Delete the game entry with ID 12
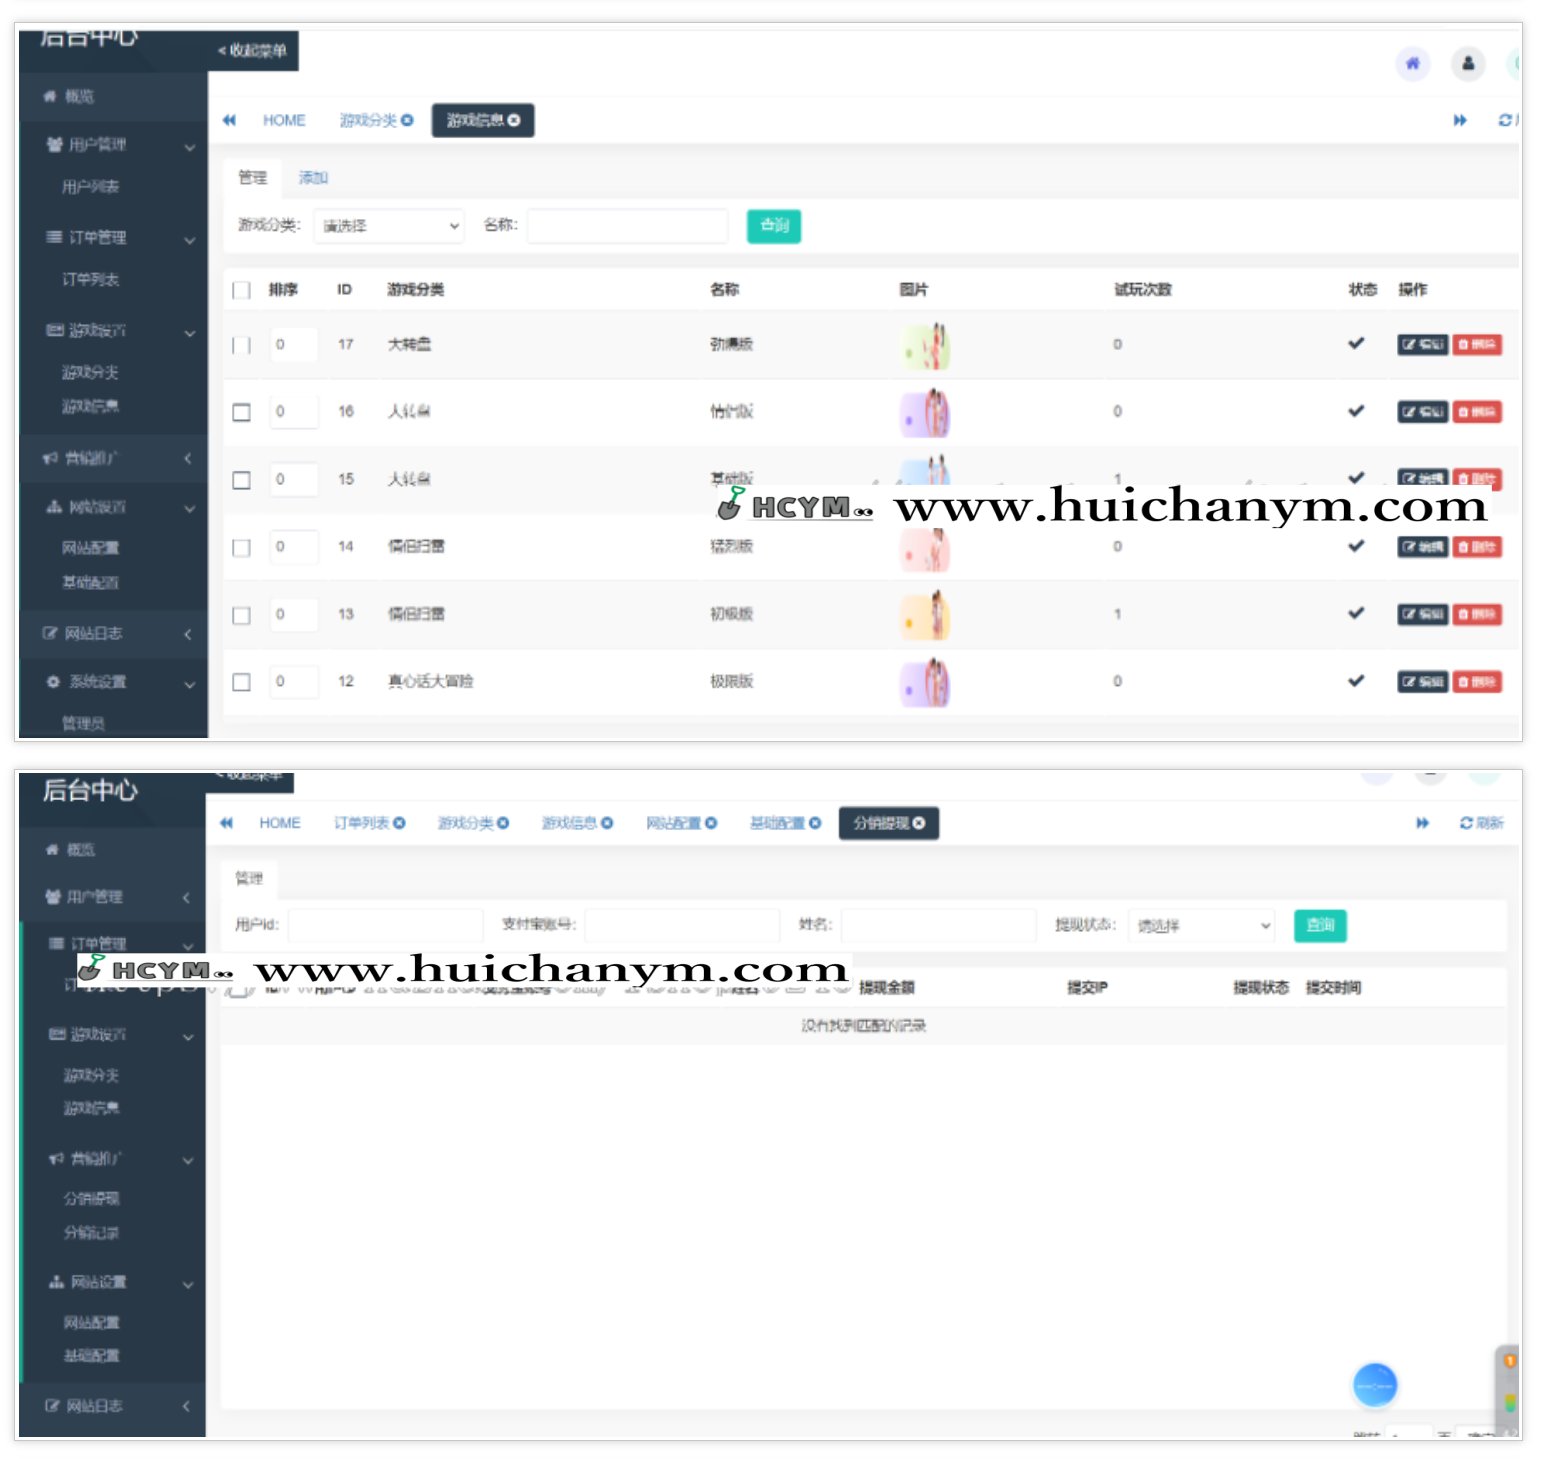The height and width of the screenshot is (1459, 1549). (1477, 682)
